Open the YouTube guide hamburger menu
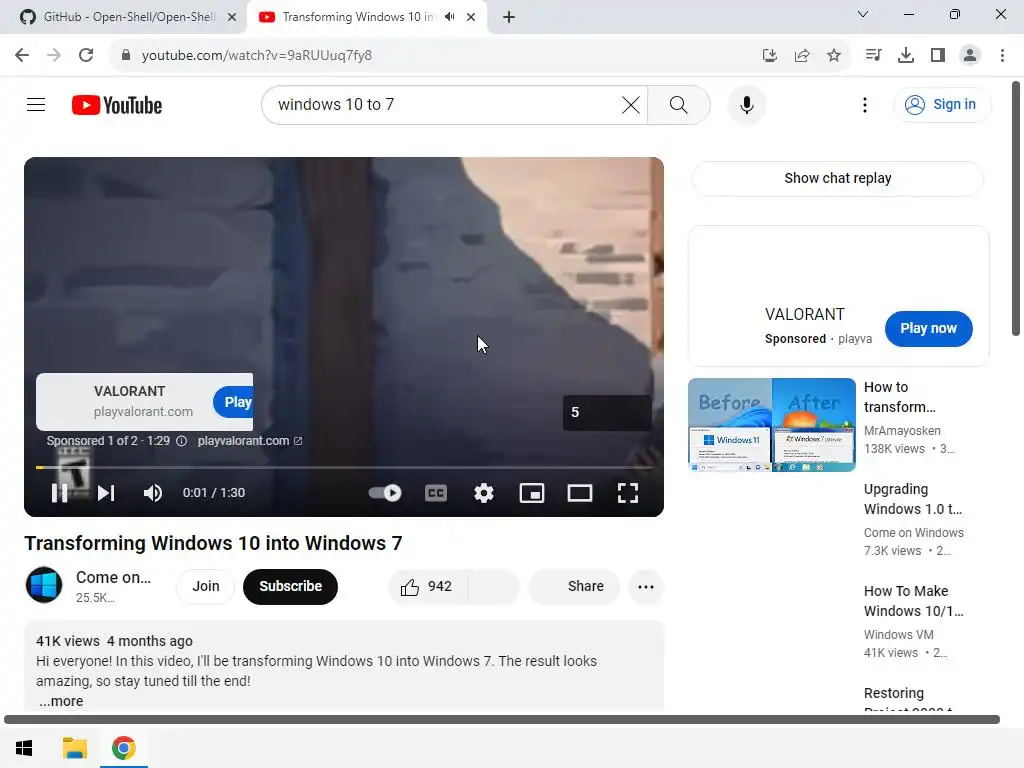1024x768 pixels. (36, 104)
